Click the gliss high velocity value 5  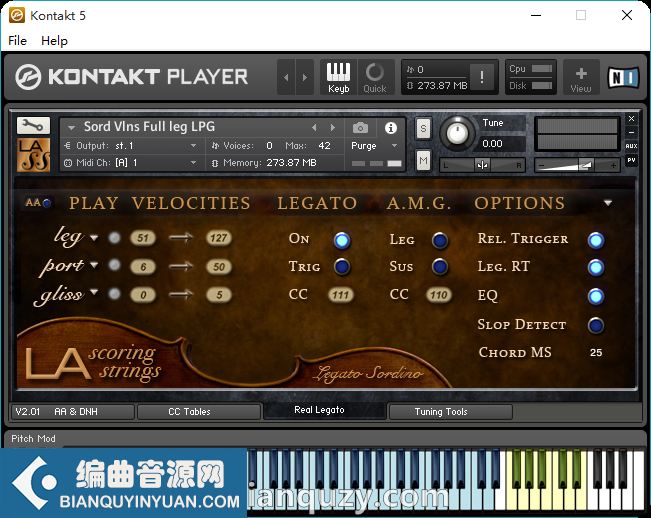click(x=219, y=295)
